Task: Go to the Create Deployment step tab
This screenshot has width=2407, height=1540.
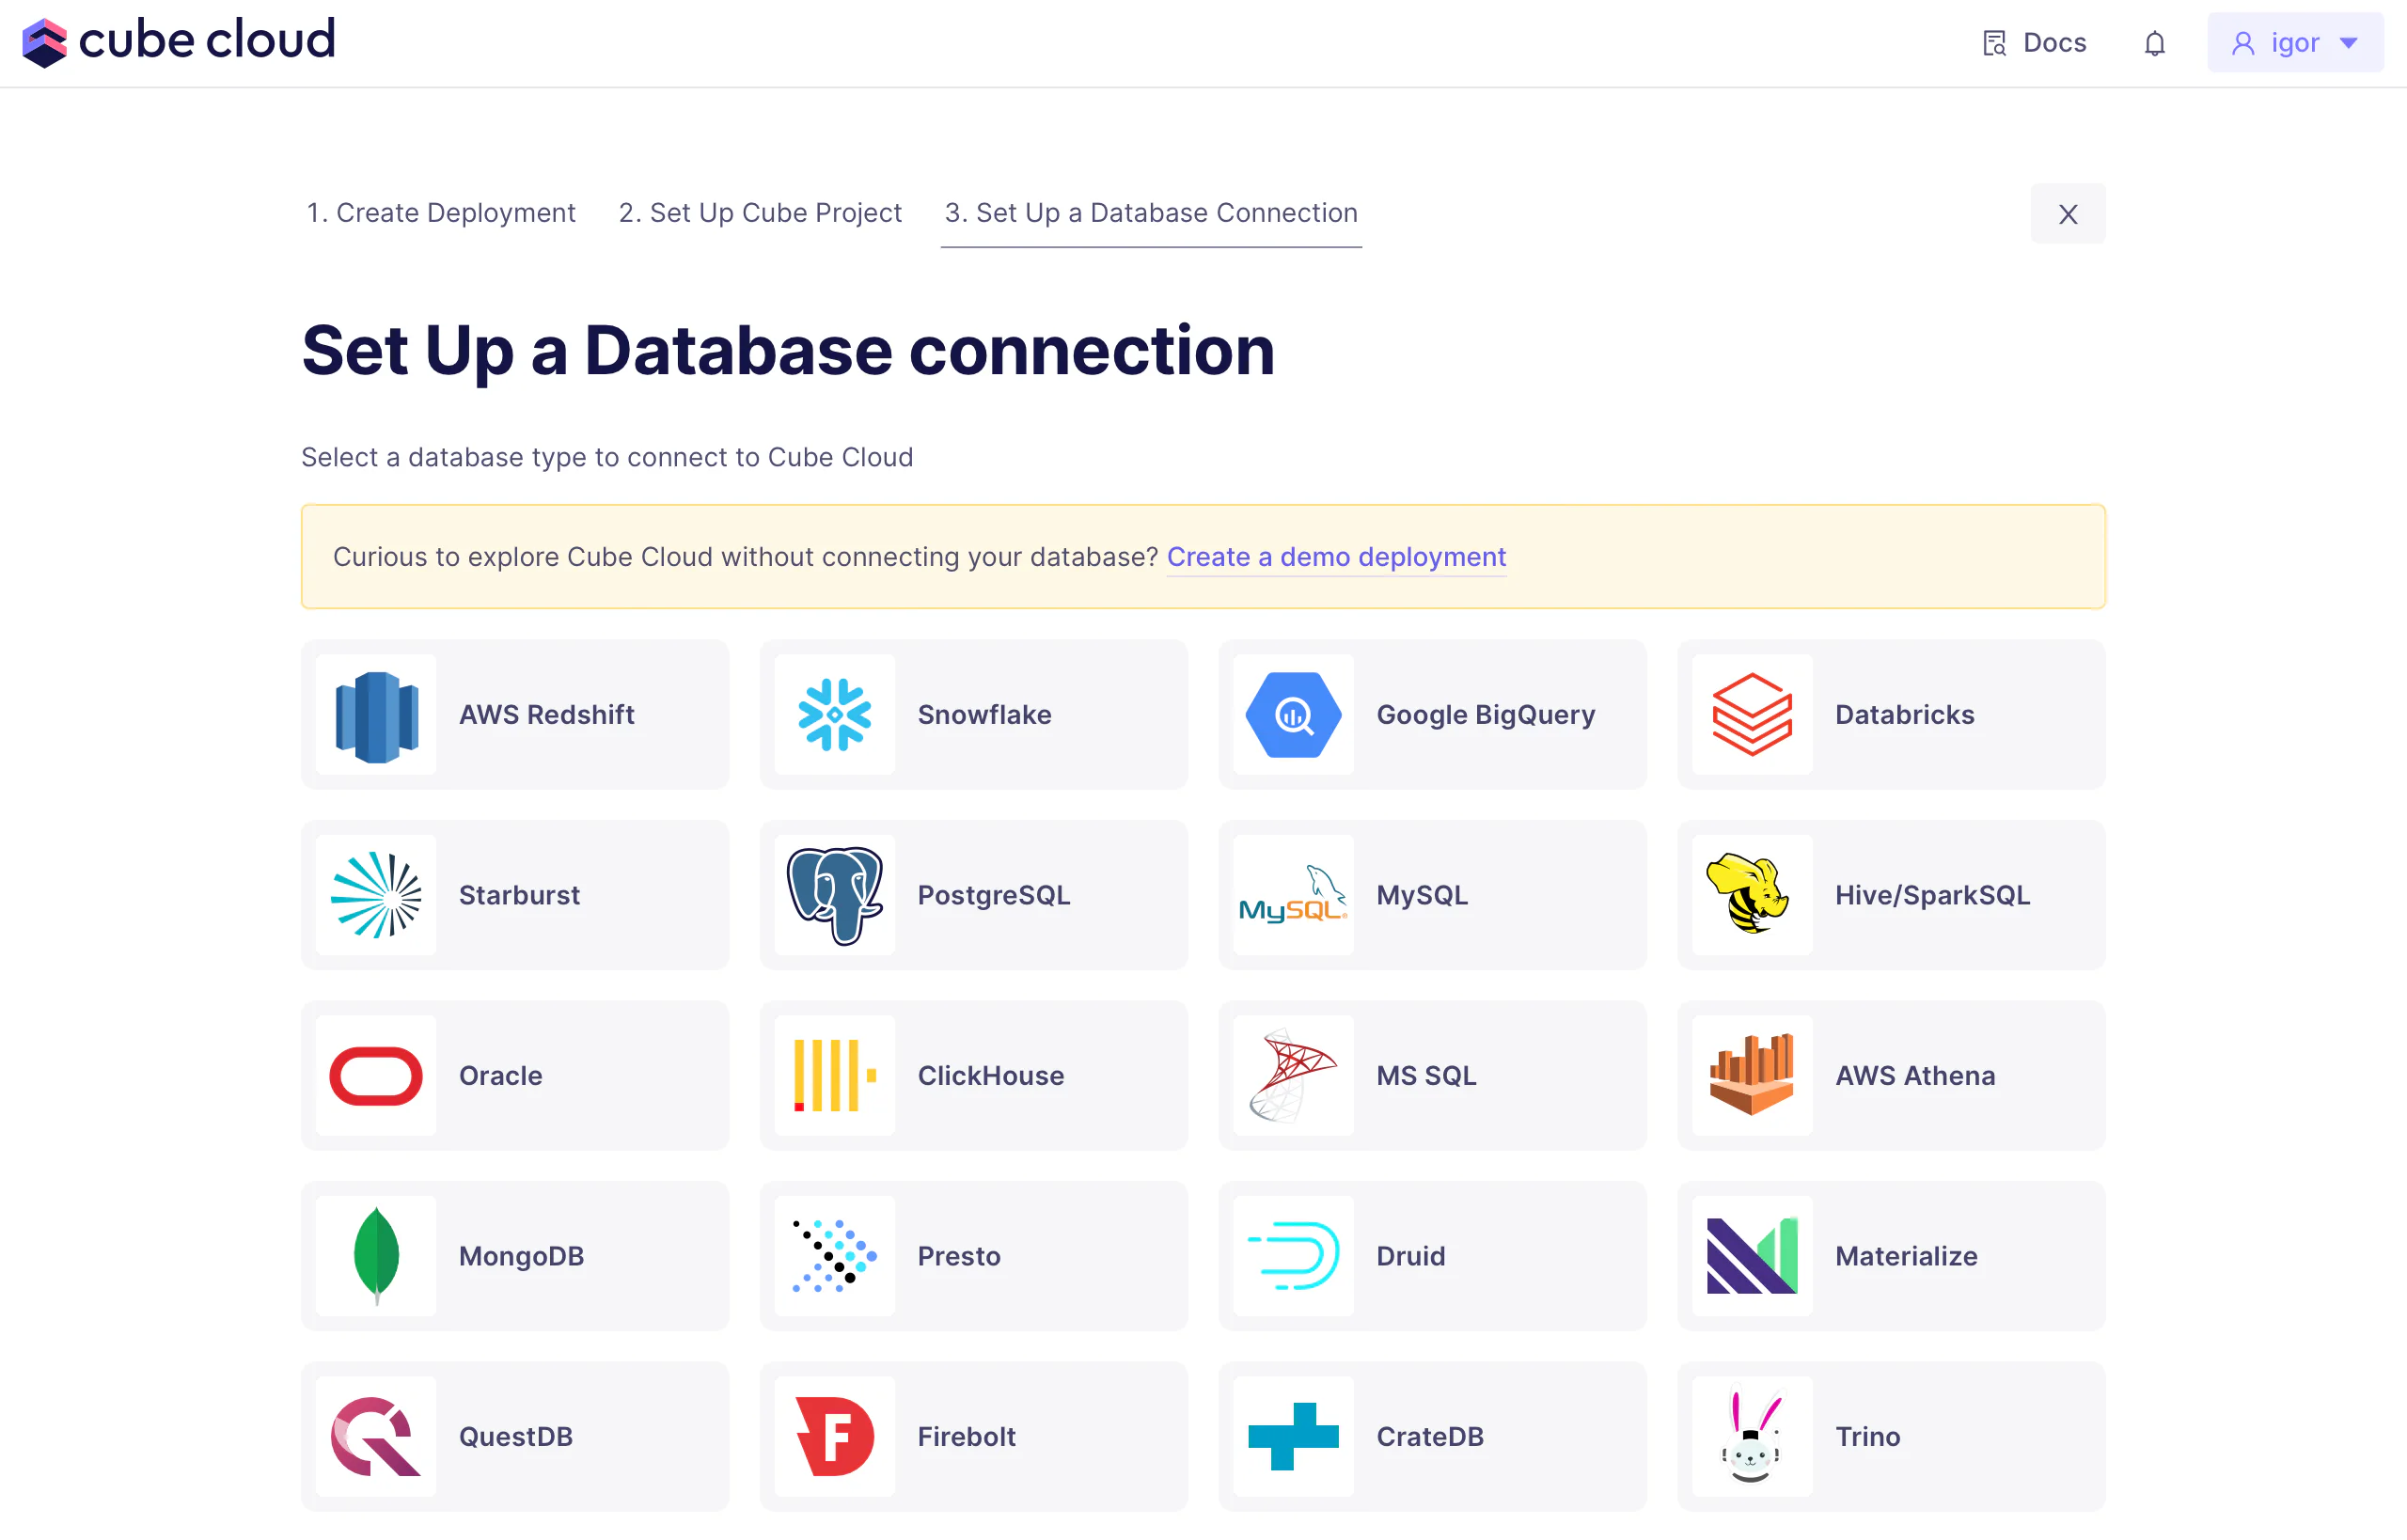Action: pyautogui.click(x=441, y=213)
